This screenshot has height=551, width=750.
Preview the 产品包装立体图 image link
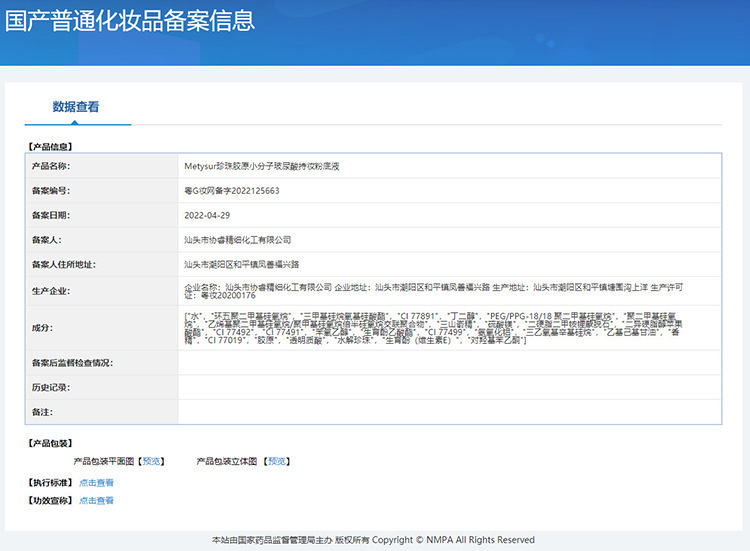click(277, 461)
